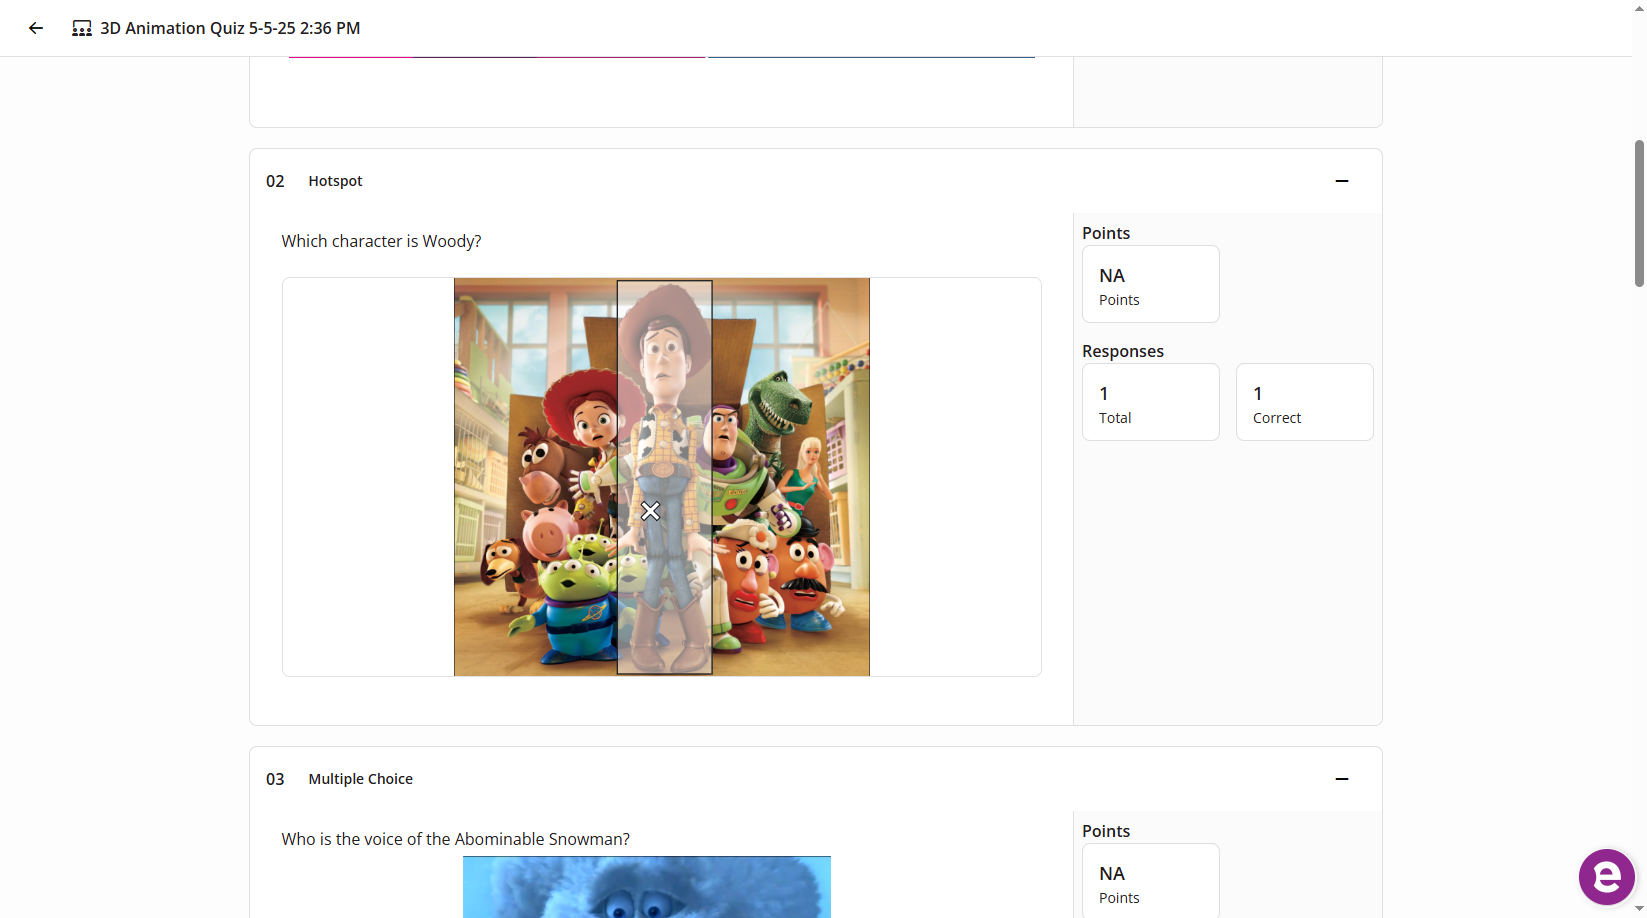Go back using the left arrow icon
This screenshot has height=918, width=1647.
[36, 28]
